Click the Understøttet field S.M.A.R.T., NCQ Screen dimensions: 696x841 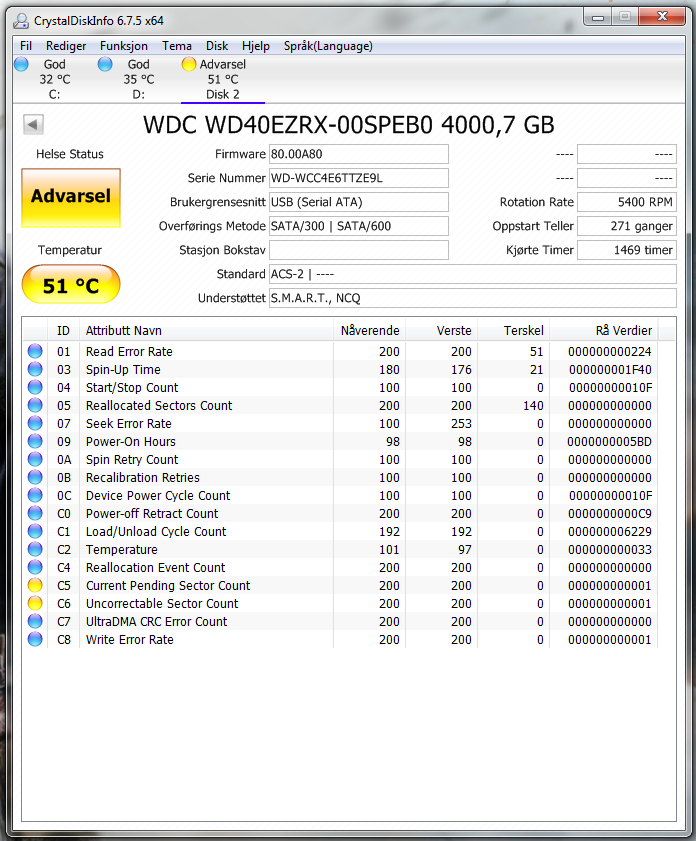[x=472, y=298]
